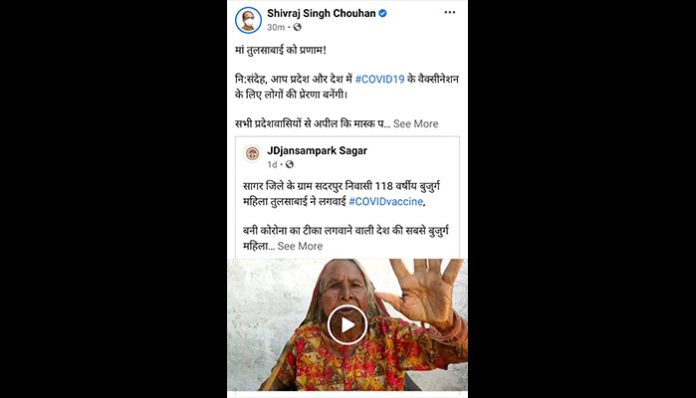Click the greeting line ending in प्रणाम
Image resolution: width=696 pixels, height=398 pixels.
pyautogui.click(x=281, y=50)
